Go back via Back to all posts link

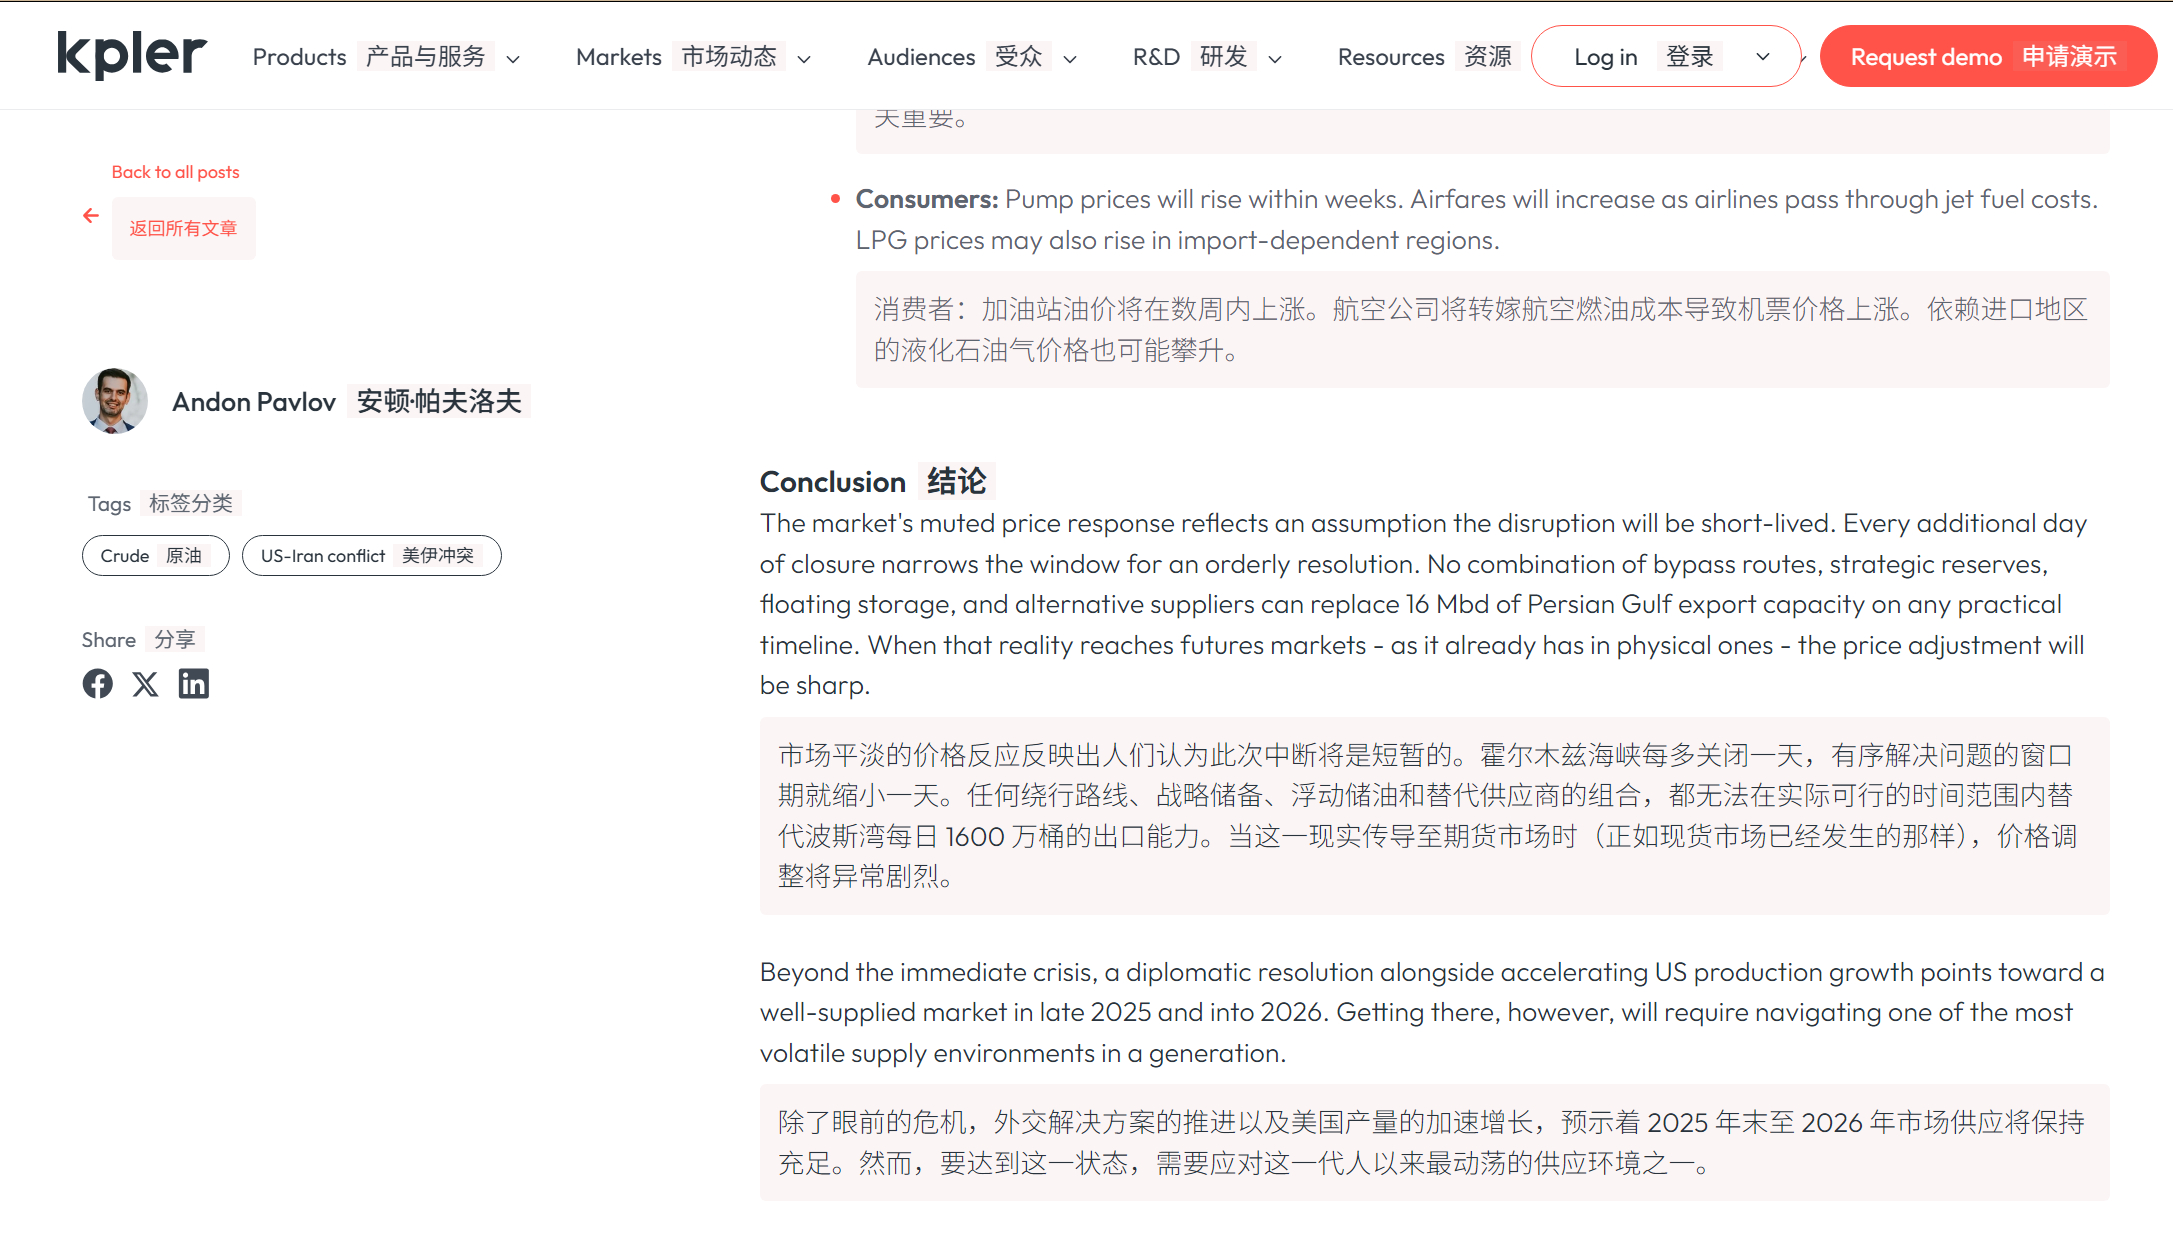(175, 172)
